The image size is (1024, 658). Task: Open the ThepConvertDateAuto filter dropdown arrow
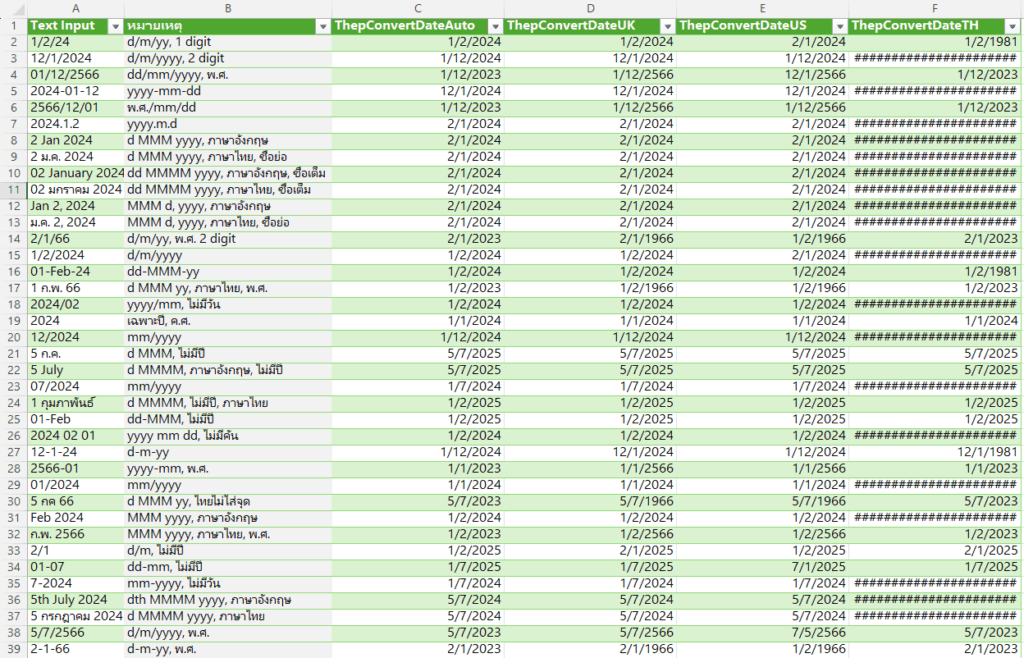pos(495,26)
